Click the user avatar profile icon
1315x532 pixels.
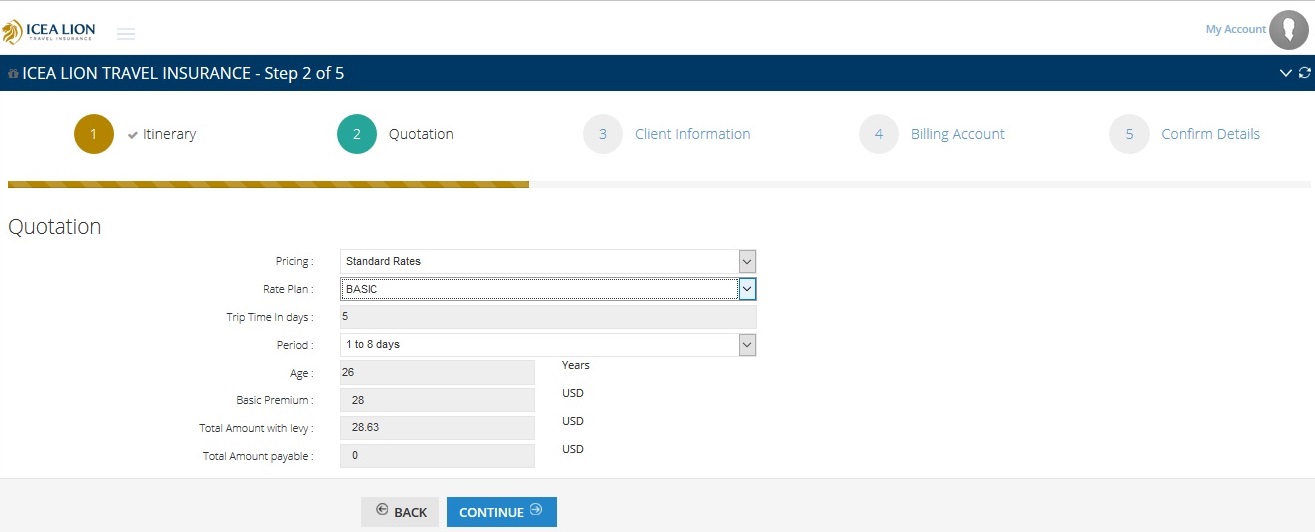[1288, 30]
